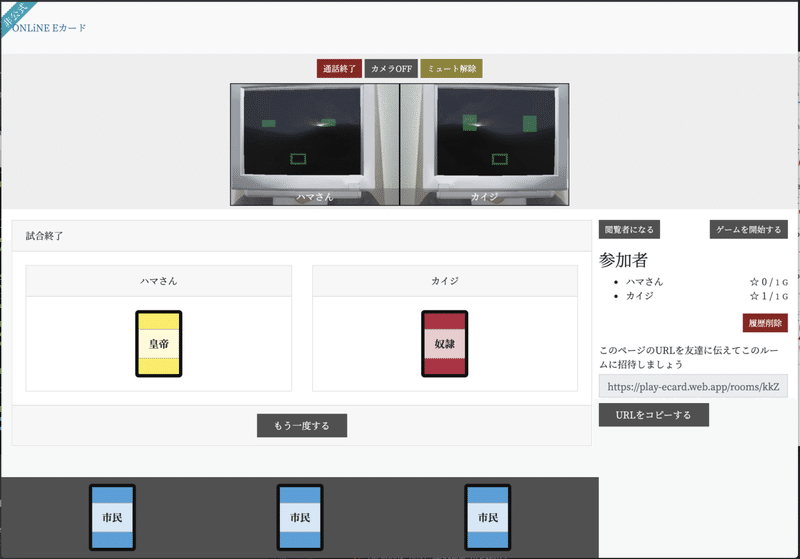Click the 皇帝 emperor card
The width and height of the screenshot is (800, 559).
159,344
